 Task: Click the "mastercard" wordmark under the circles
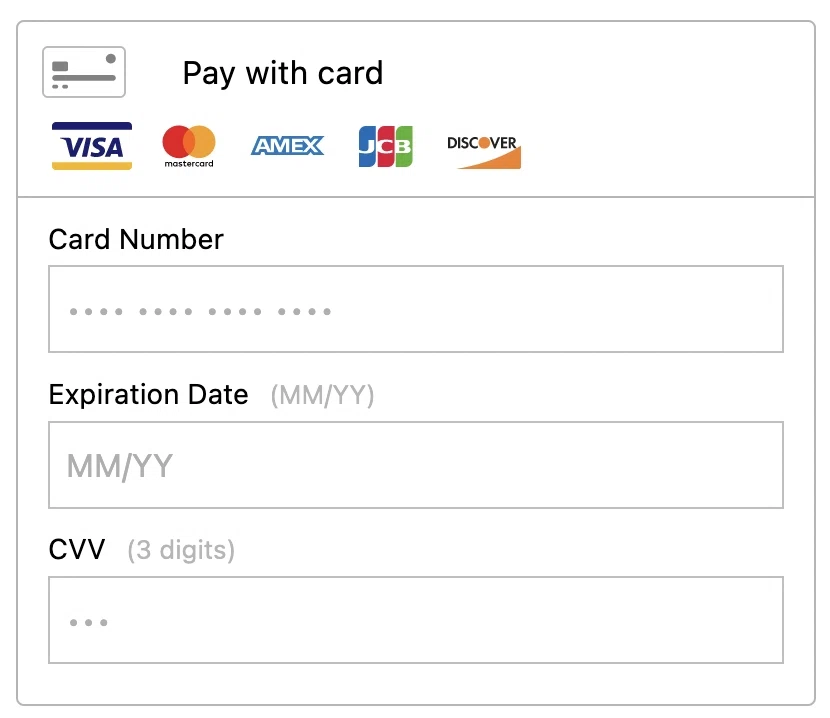tap(189, 163)
